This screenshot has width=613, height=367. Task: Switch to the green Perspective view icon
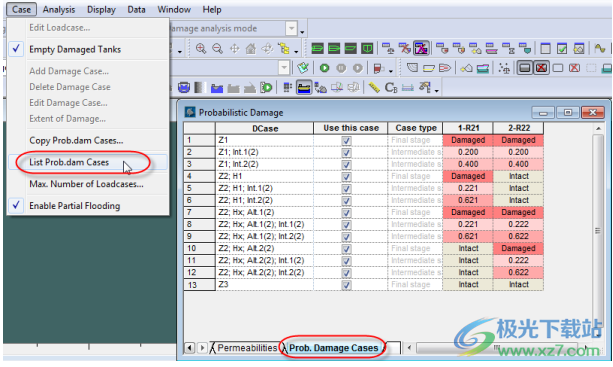coord(317,48)
